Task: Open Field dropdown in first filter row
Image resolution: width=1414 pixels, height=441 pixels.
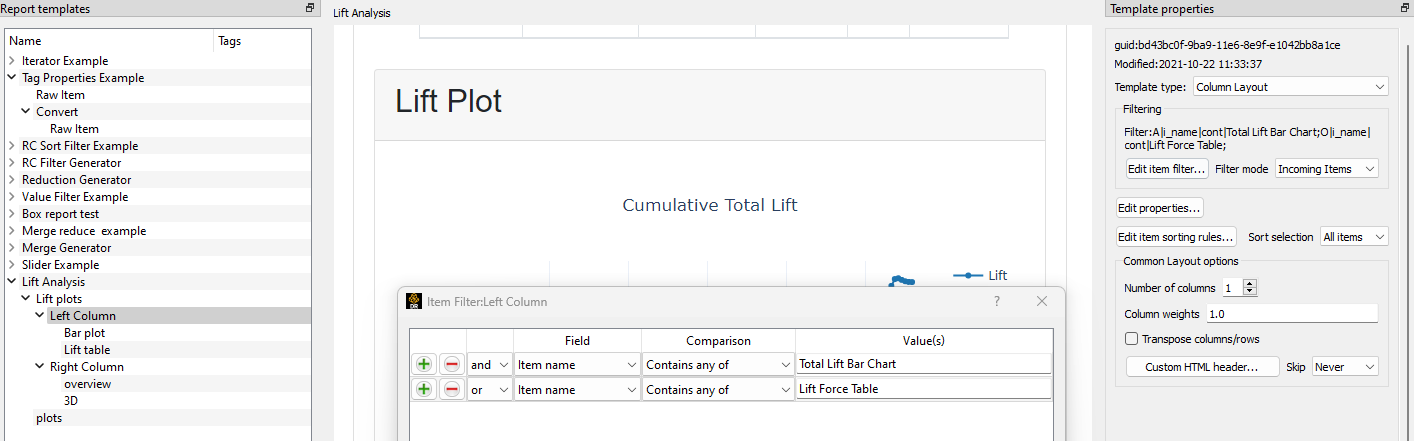Action: (x=577, y=365)
